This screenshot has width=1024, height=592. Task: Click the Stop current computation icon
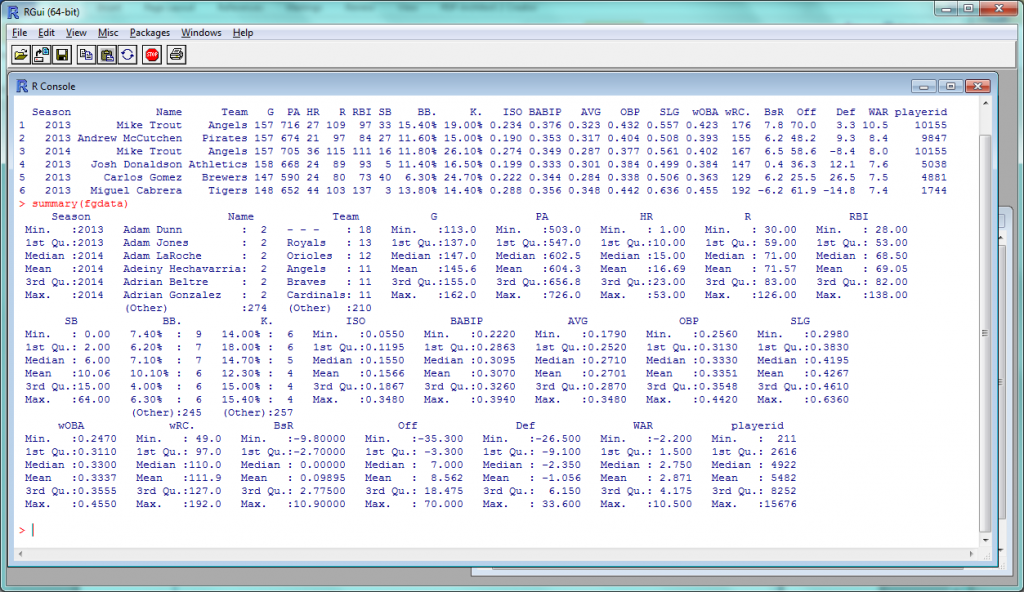(151, 54)
